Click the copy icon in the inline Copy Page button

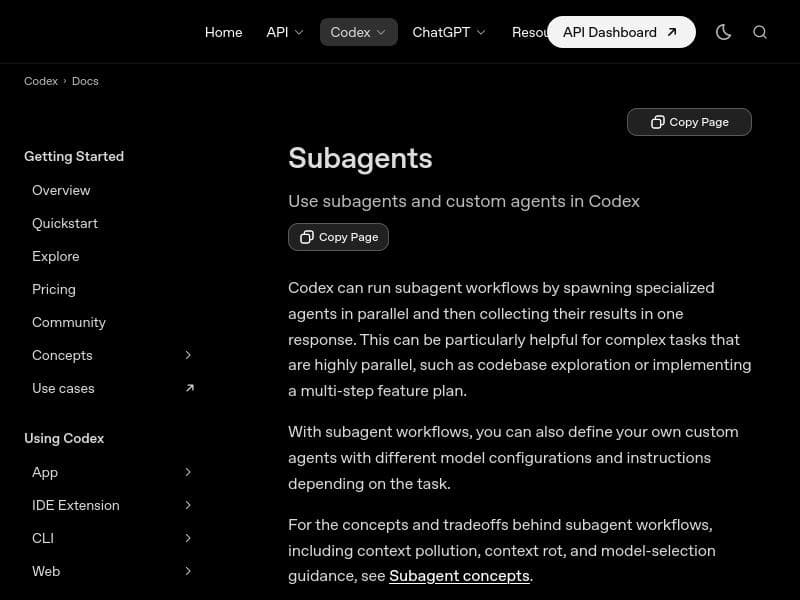pyautogui.click(x=307, y=237)
